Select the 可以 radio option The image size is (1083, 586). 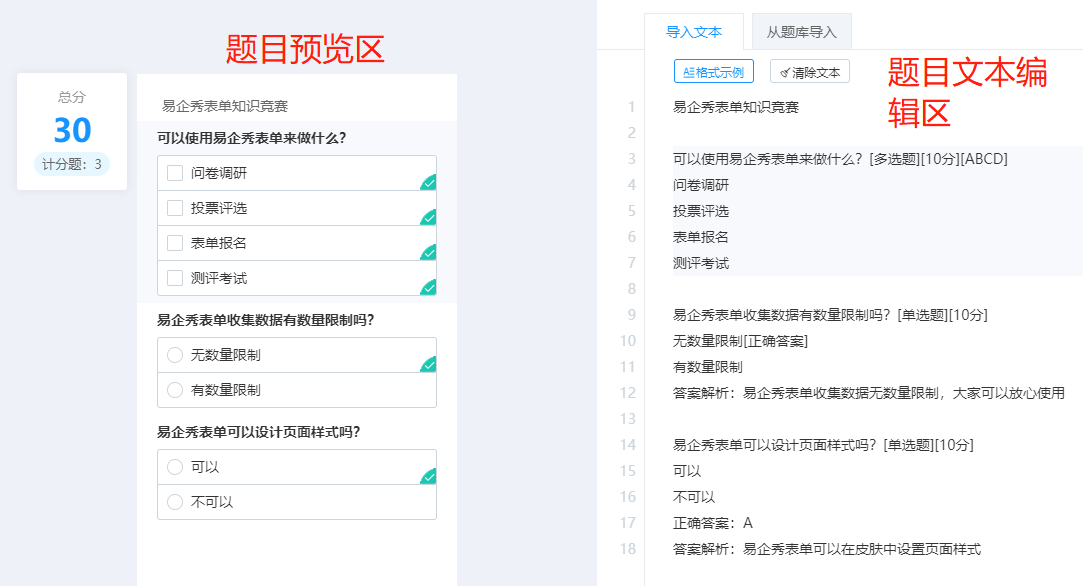pyautogui.click(x=175, y=467)
